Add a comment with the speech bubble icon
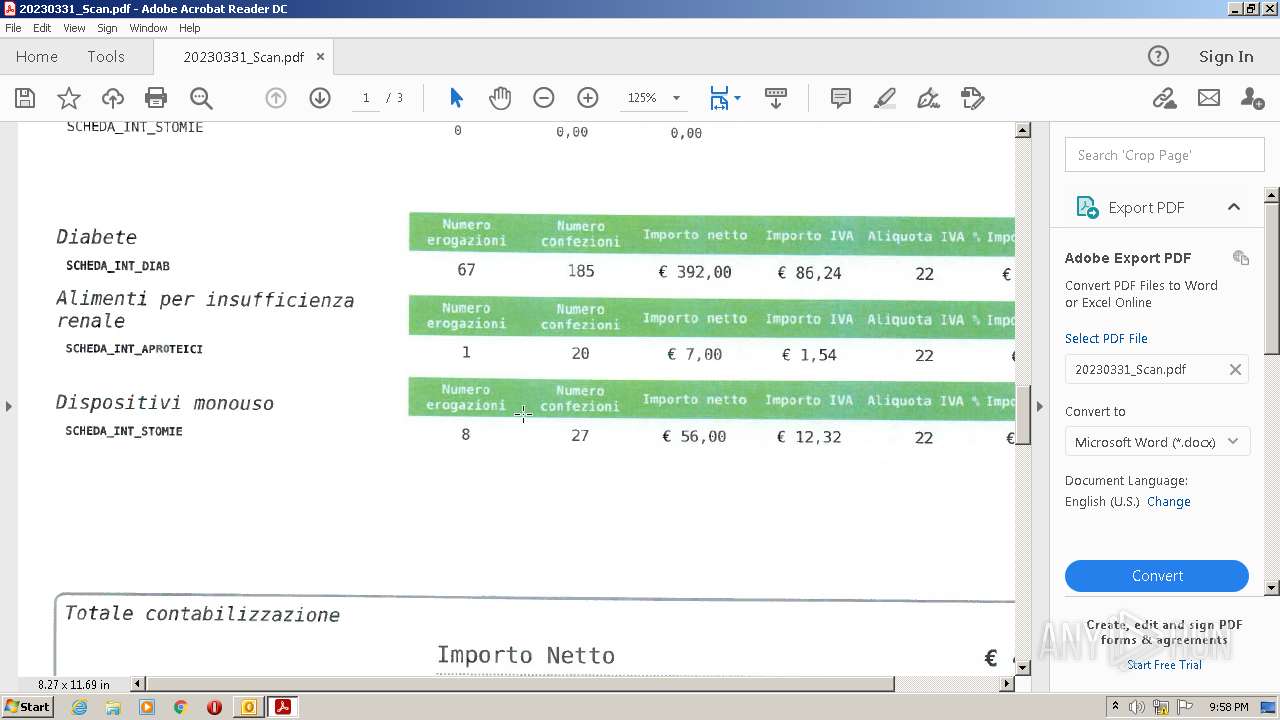This screenshot has height=720, width=1280. [x=841, y=98]
